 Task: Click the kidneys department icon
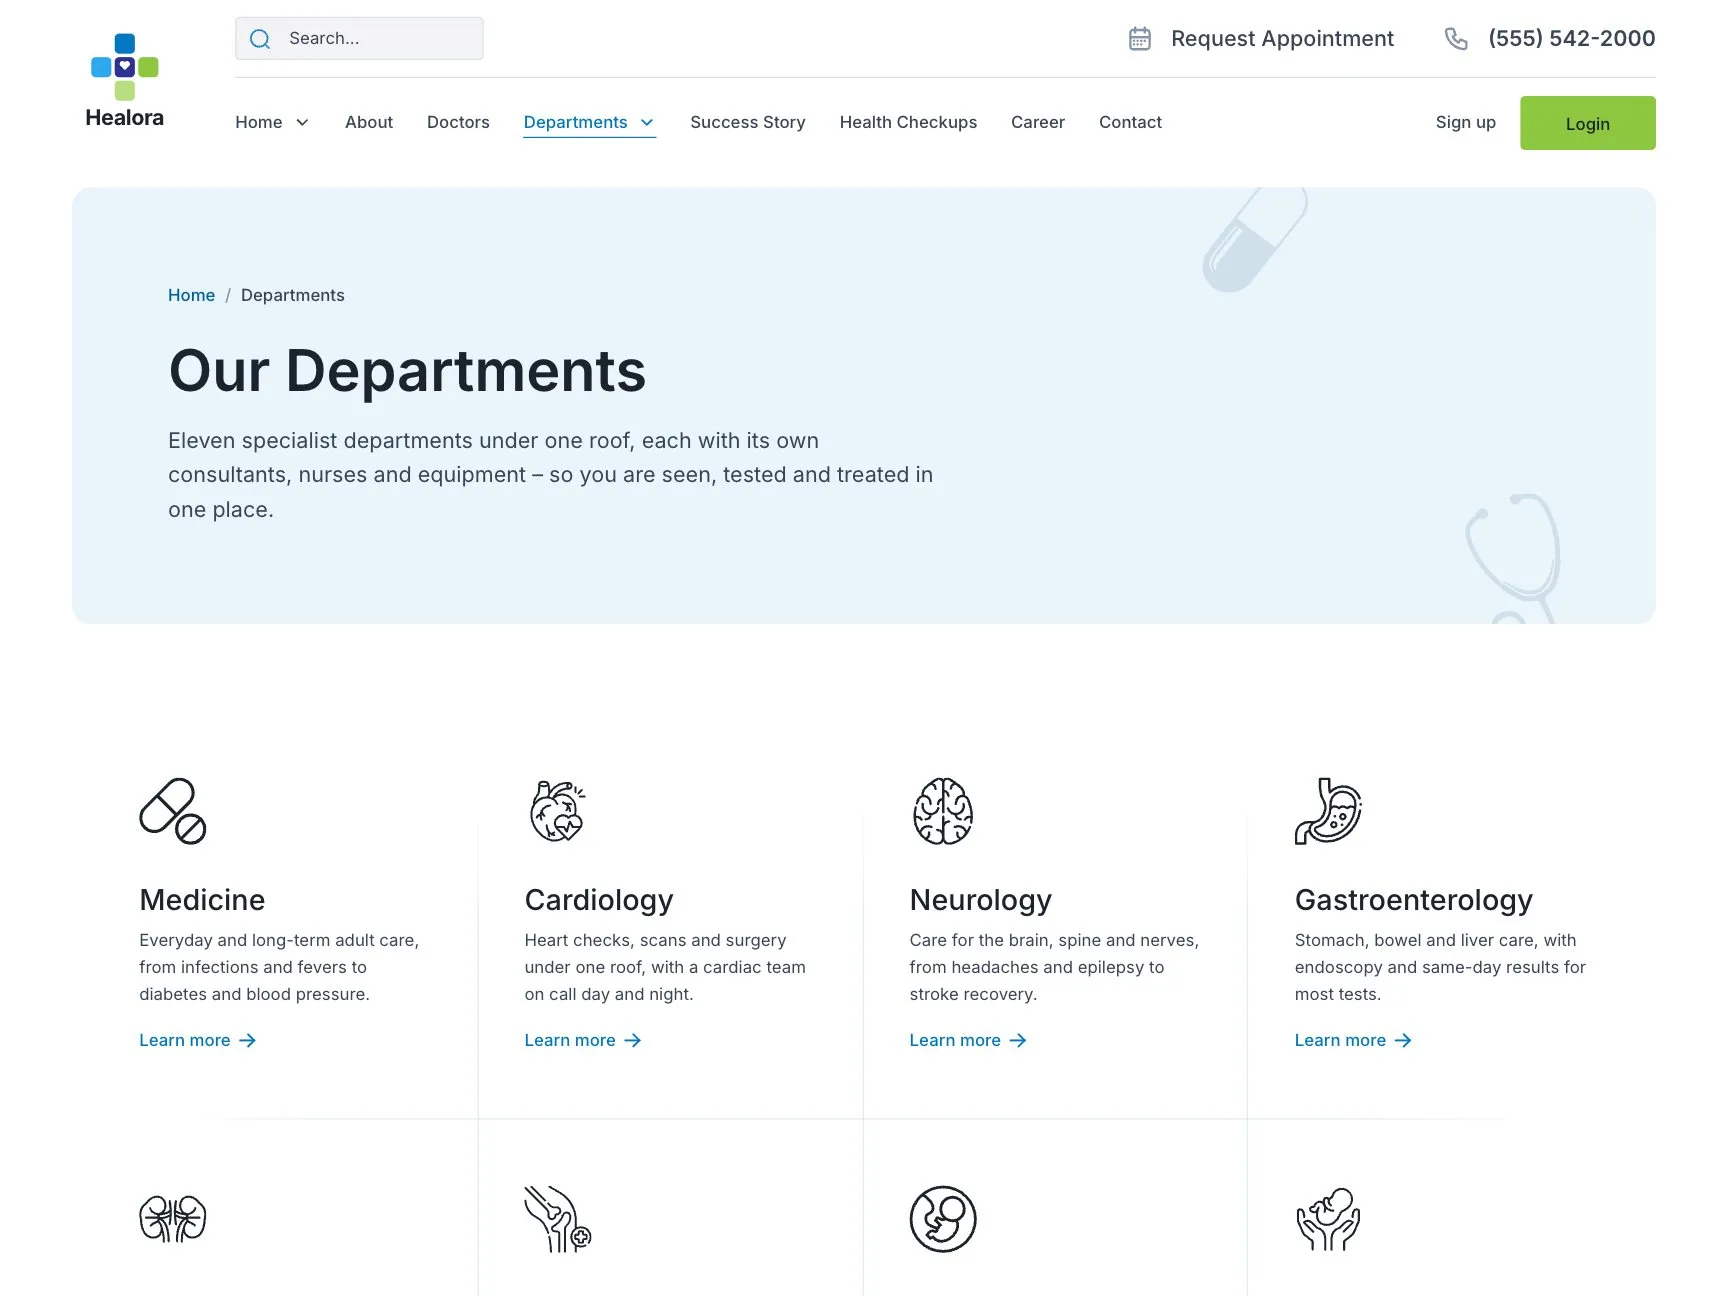pyautogui.click(x=173, y=1219)
